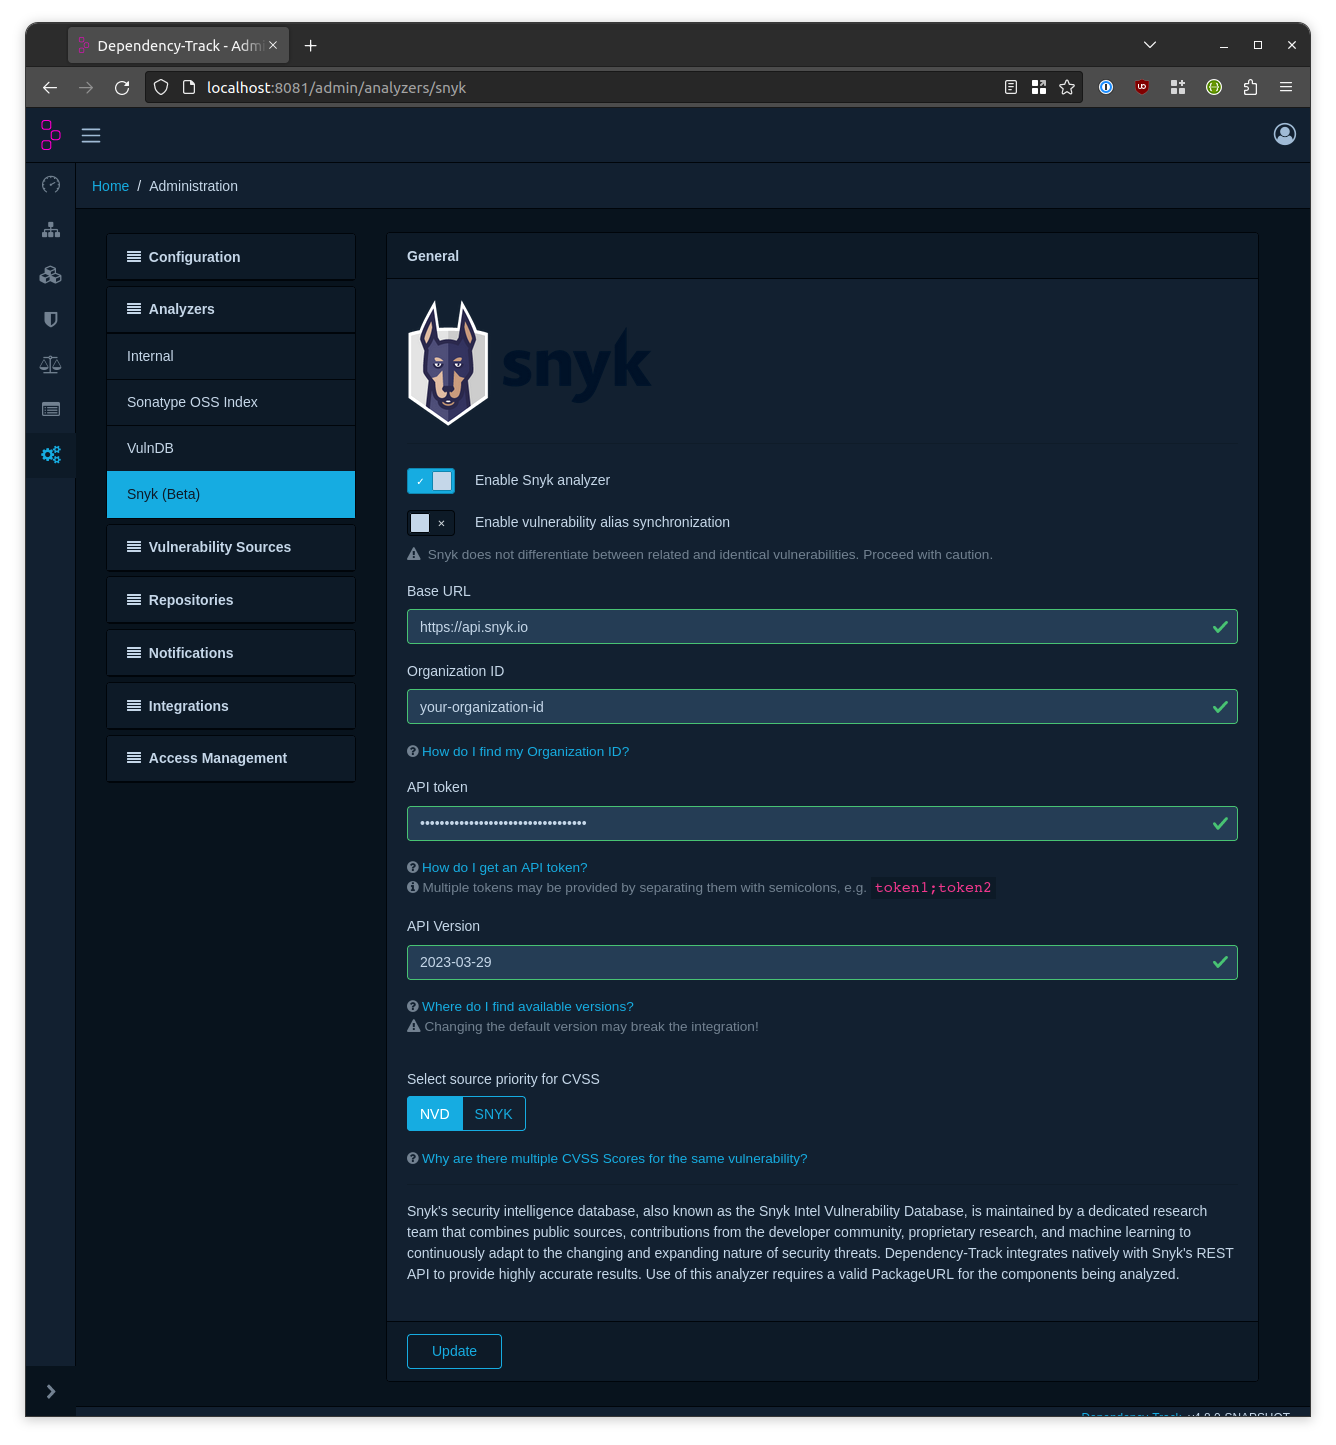Open the Policy Management scales icon
This screenshot has height=1445, width=1336.
(50, 364)
